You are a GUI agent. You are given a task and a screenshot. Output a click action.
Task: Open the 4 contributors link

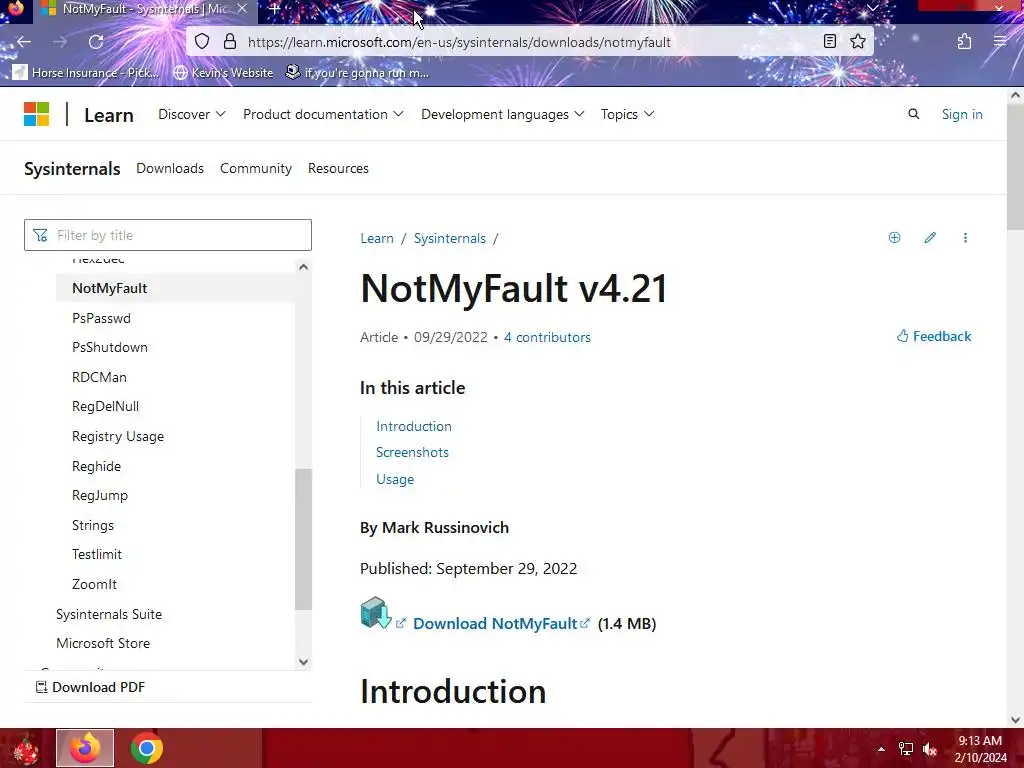coord(547,337)
